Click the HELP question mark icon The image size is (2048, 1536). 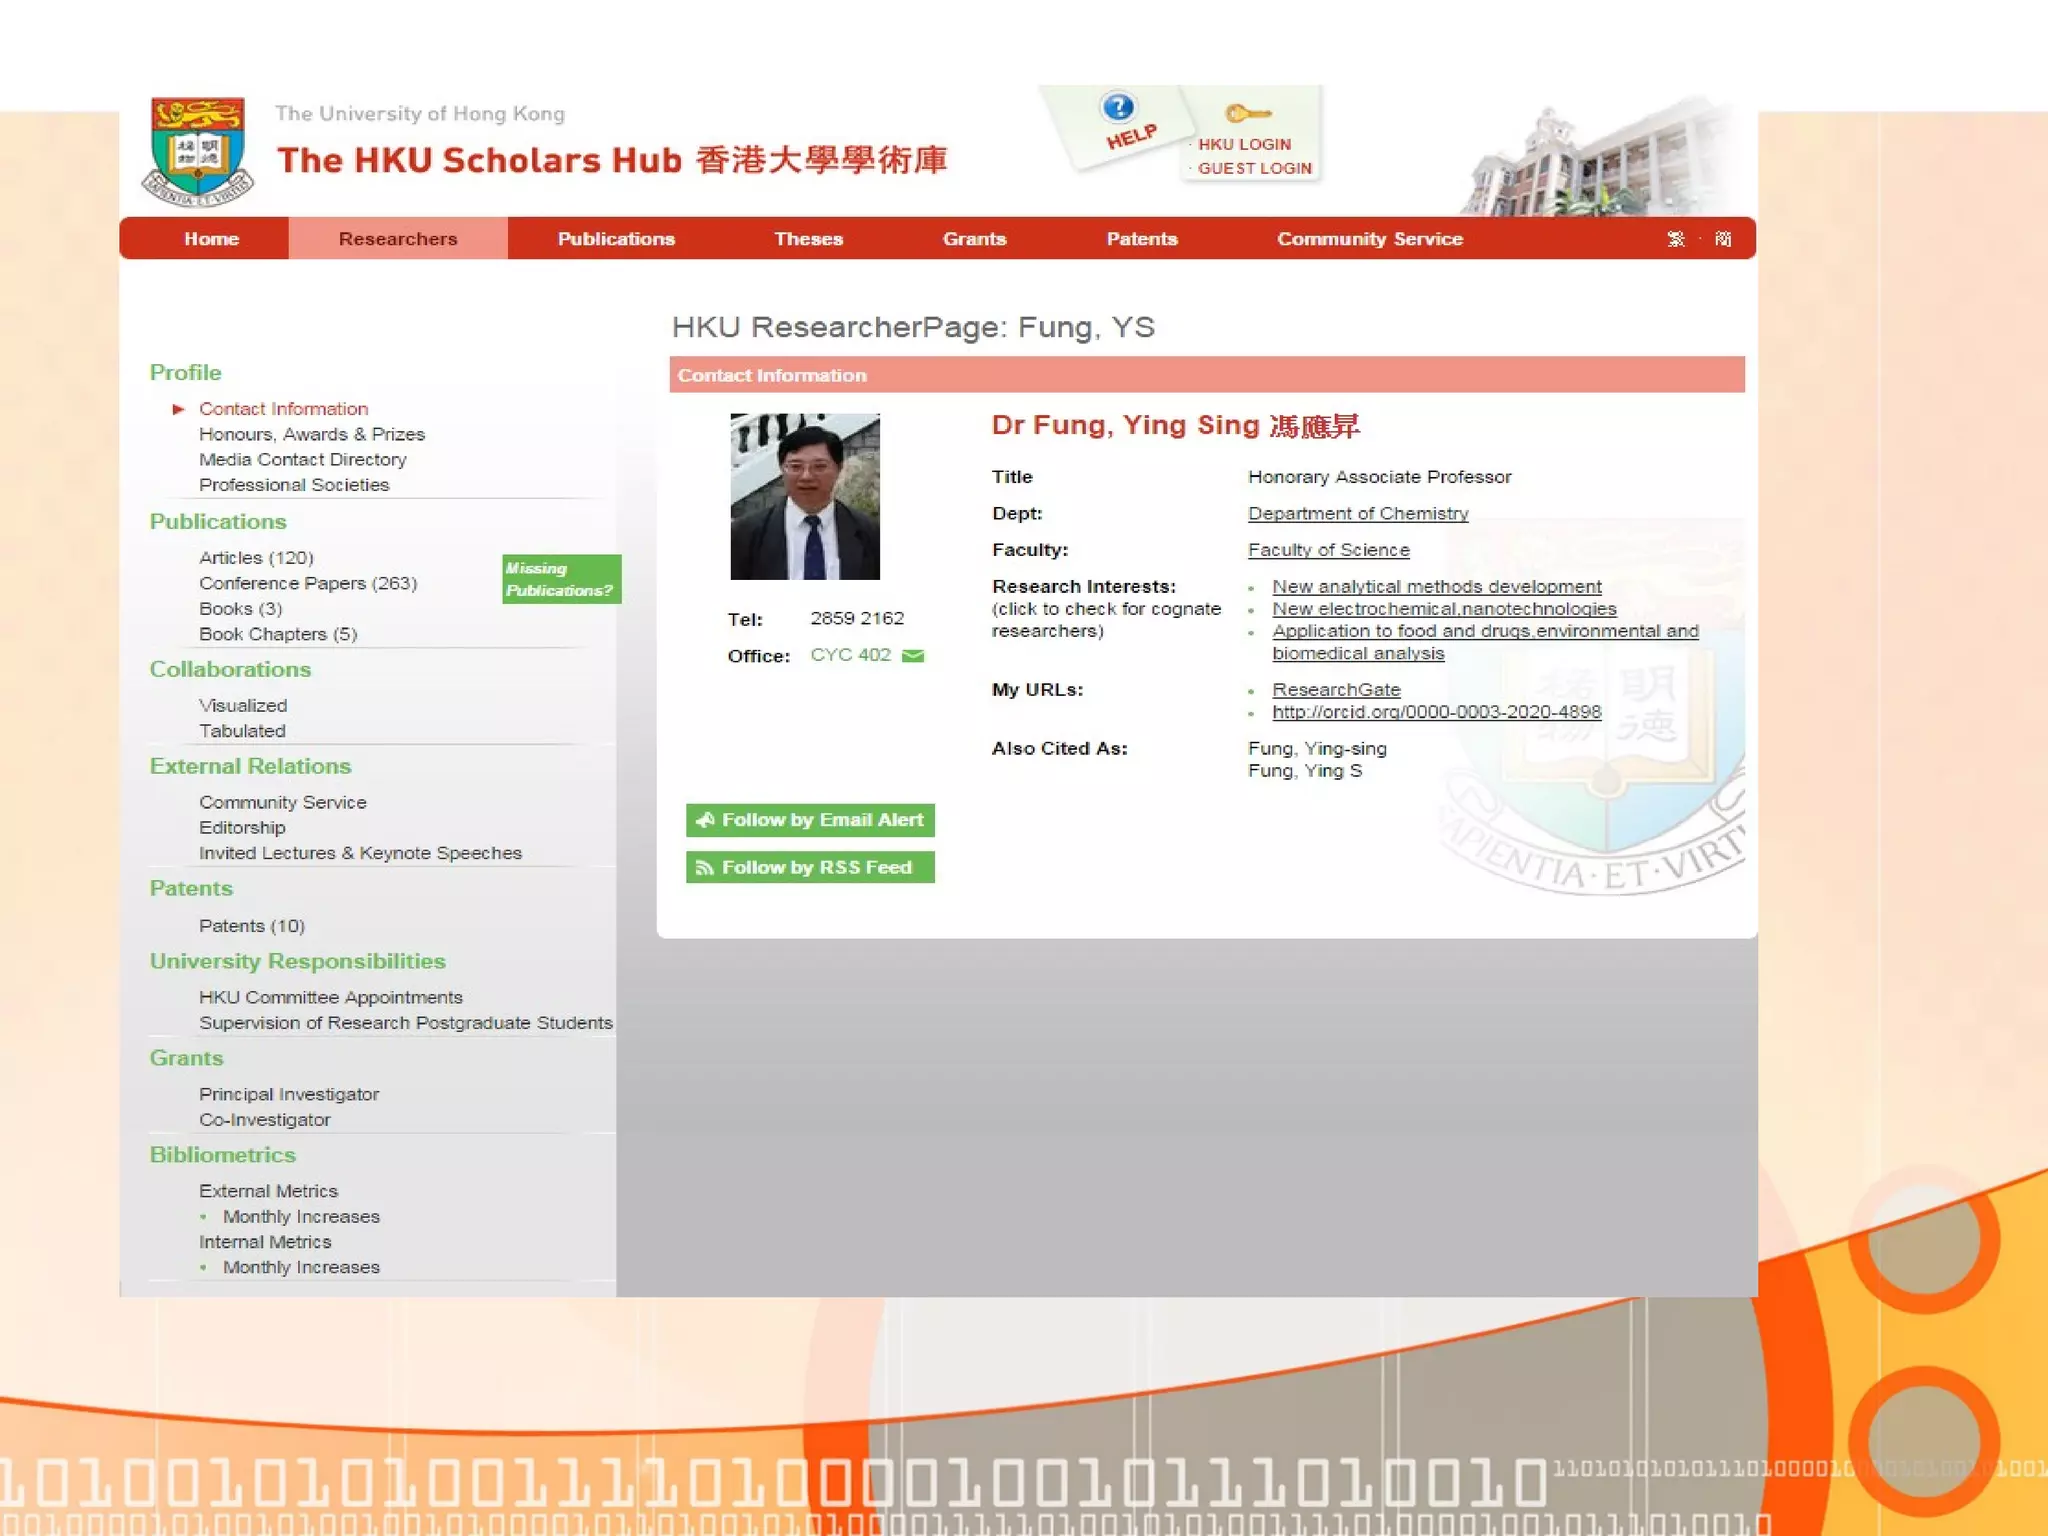pos(1117,107)
